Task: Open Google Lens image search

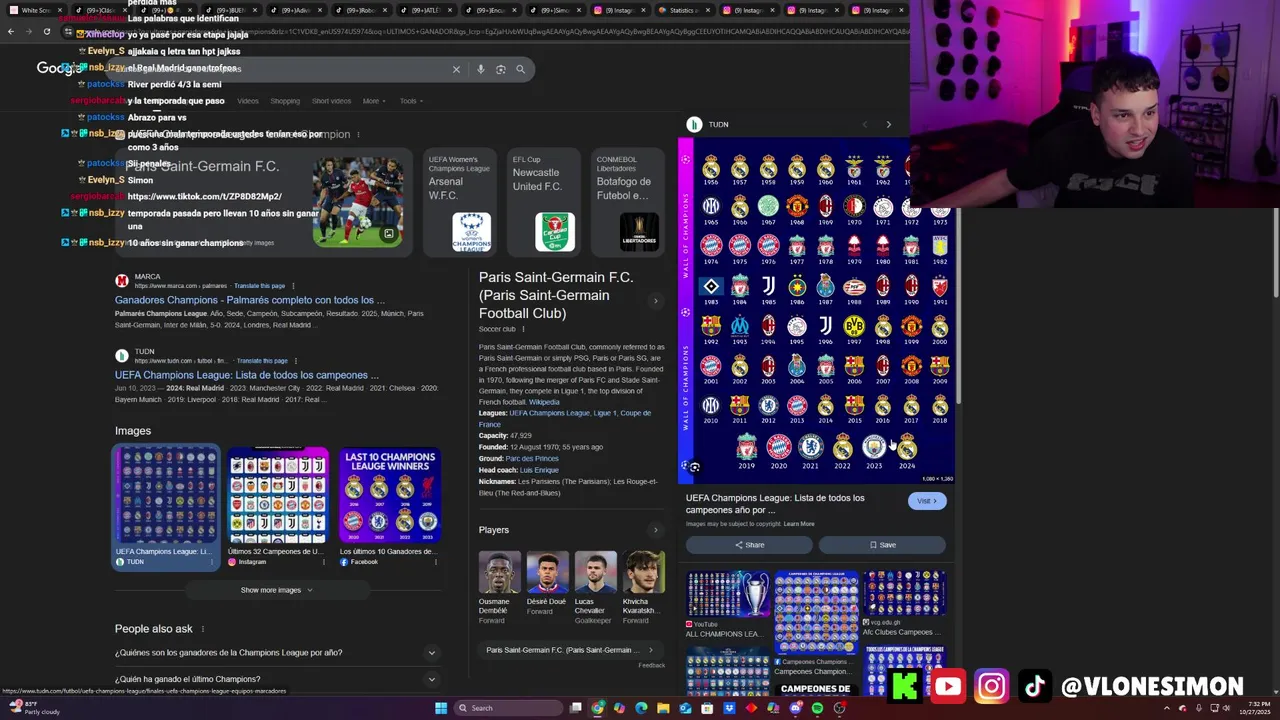Action: 501,69
